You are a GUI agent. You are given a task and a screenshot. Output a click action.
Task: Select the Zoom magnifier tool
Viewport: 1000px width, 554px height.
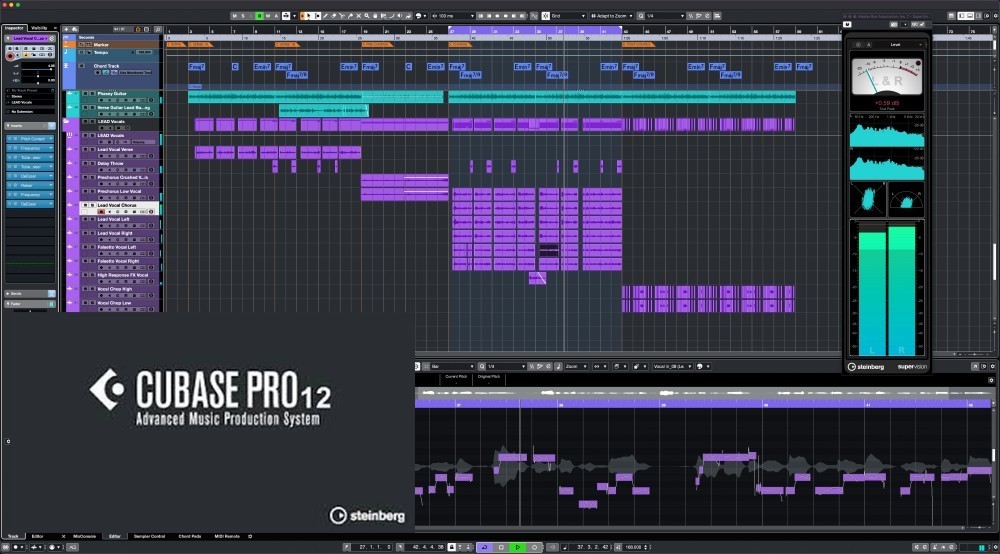pos(367,16)
